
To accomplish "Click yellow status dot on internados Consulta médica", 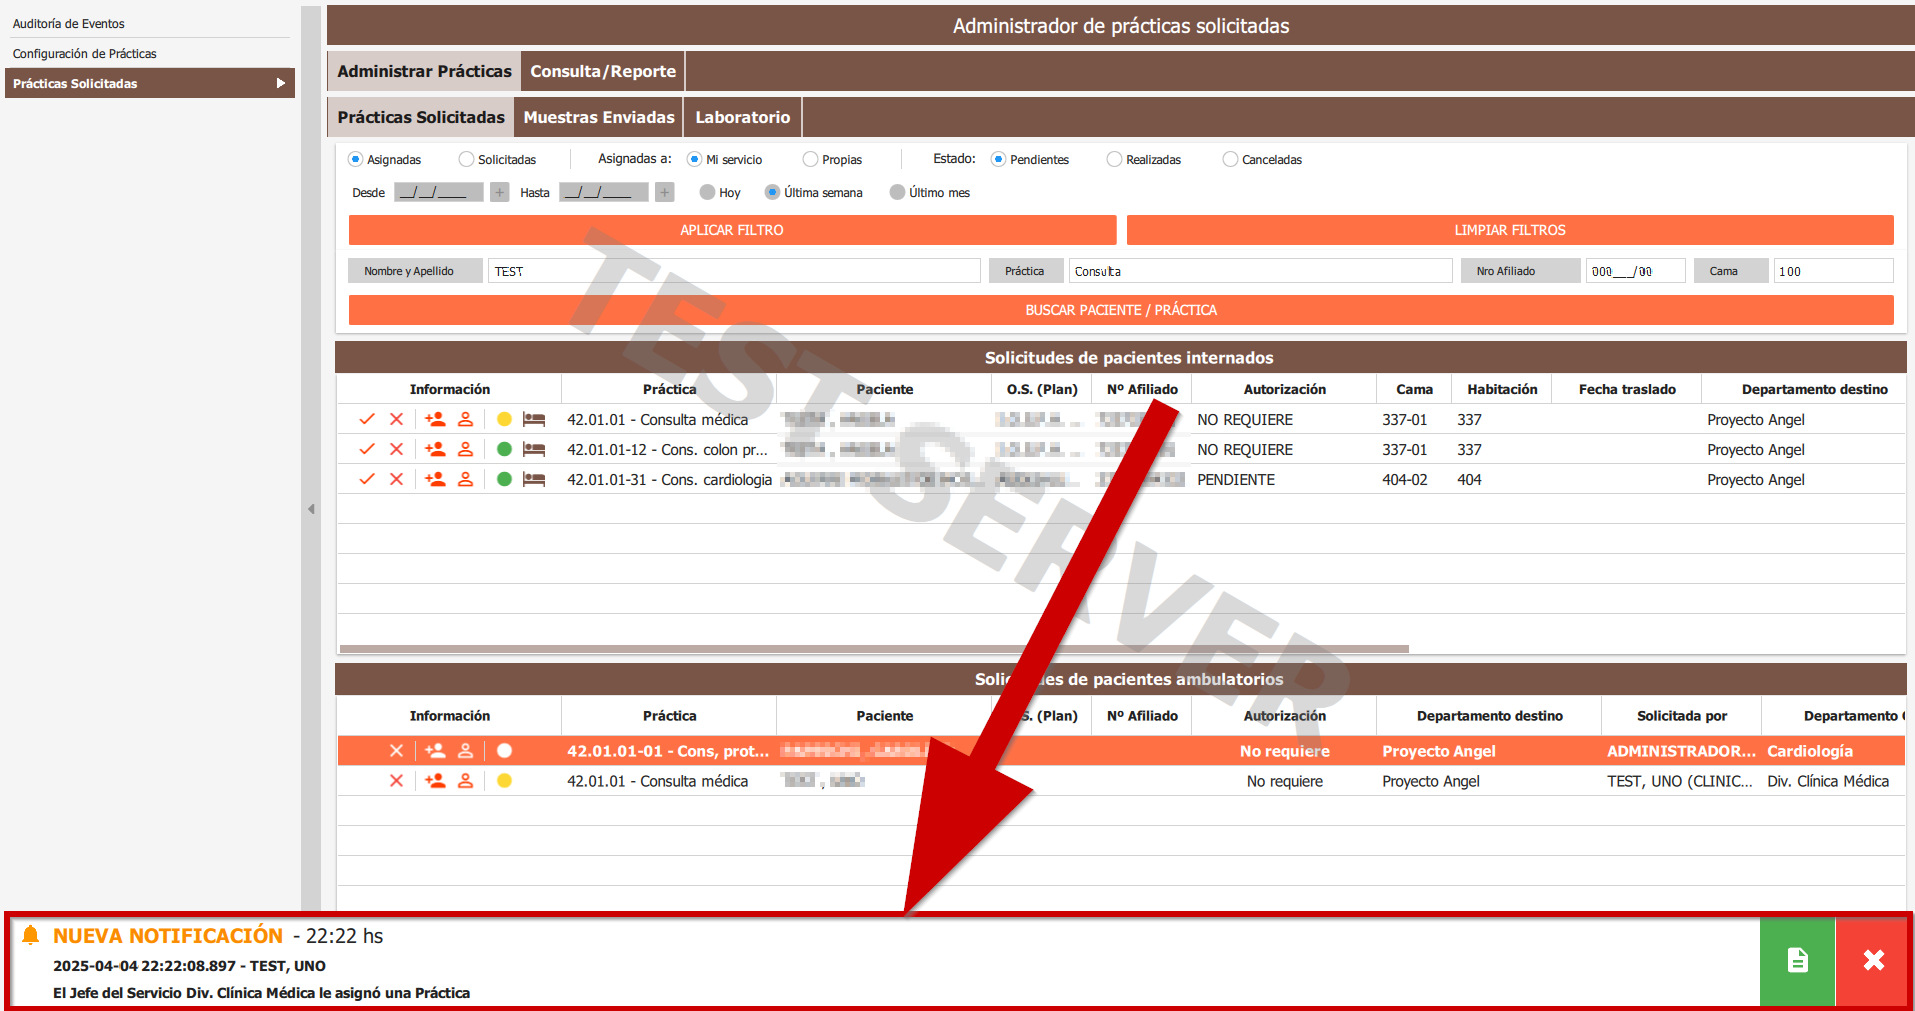I will coord(504,420).
